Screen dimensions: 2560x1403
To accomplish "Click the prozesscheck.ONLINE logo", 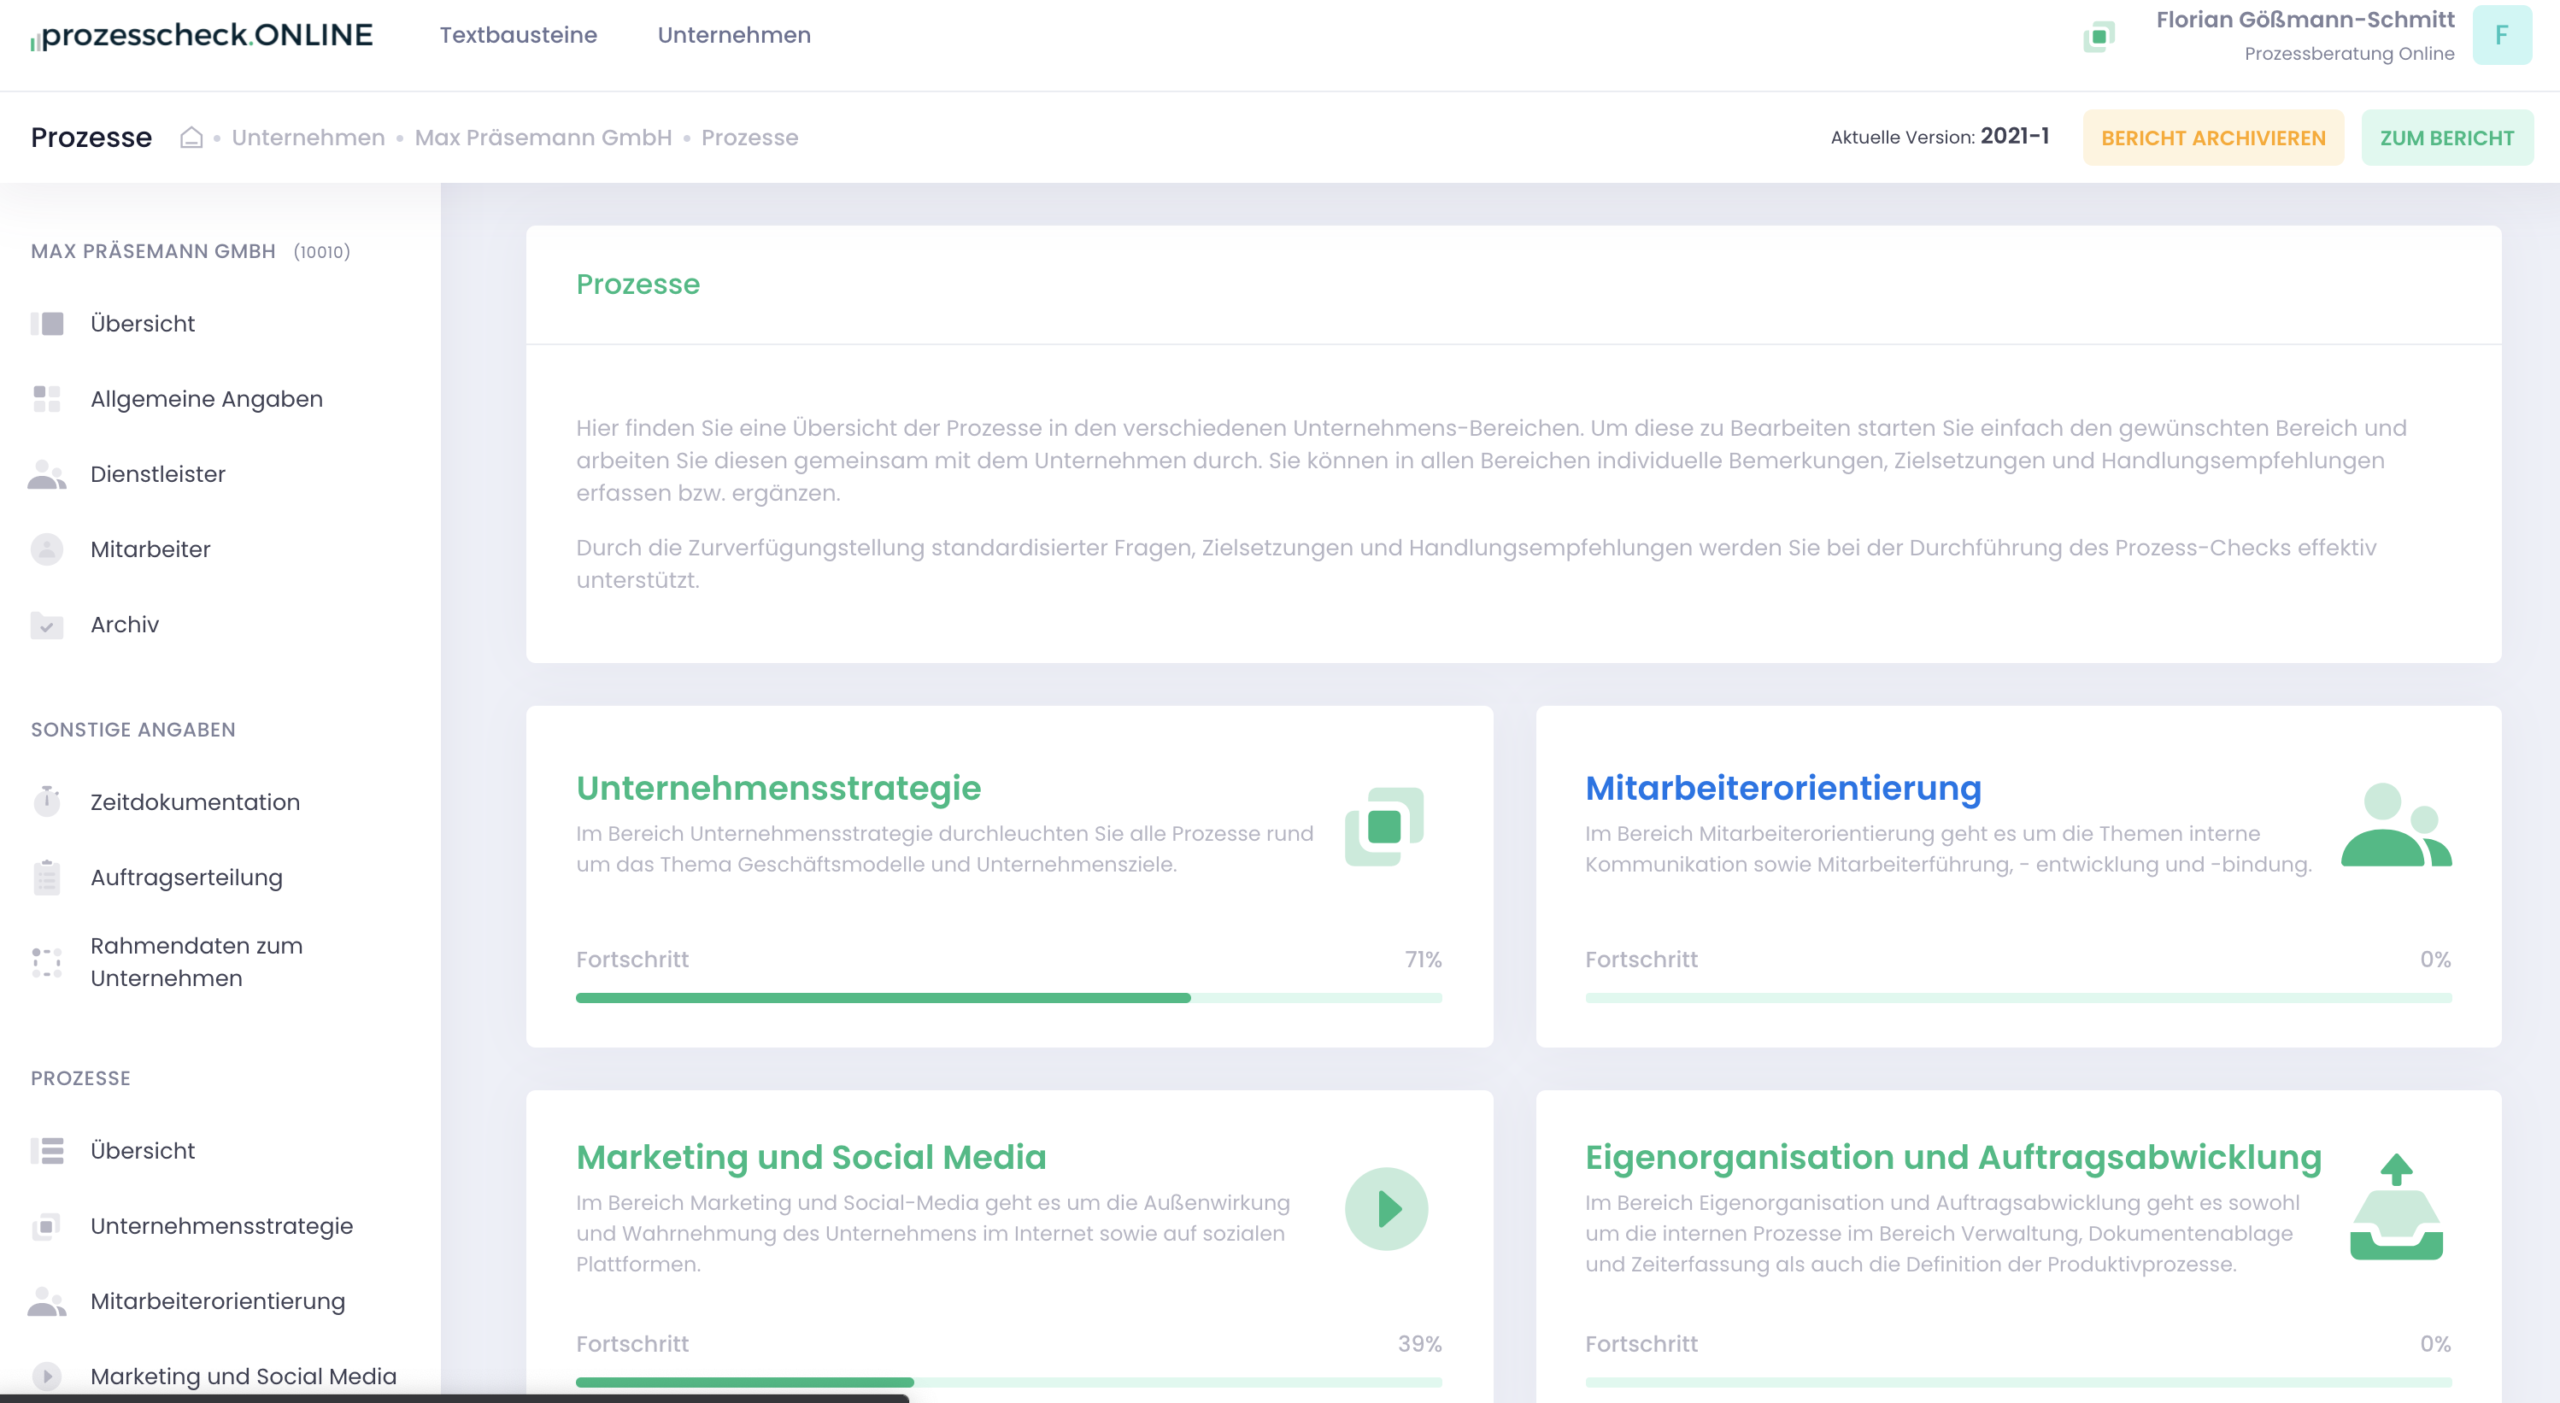I will (x=201, y=35).
